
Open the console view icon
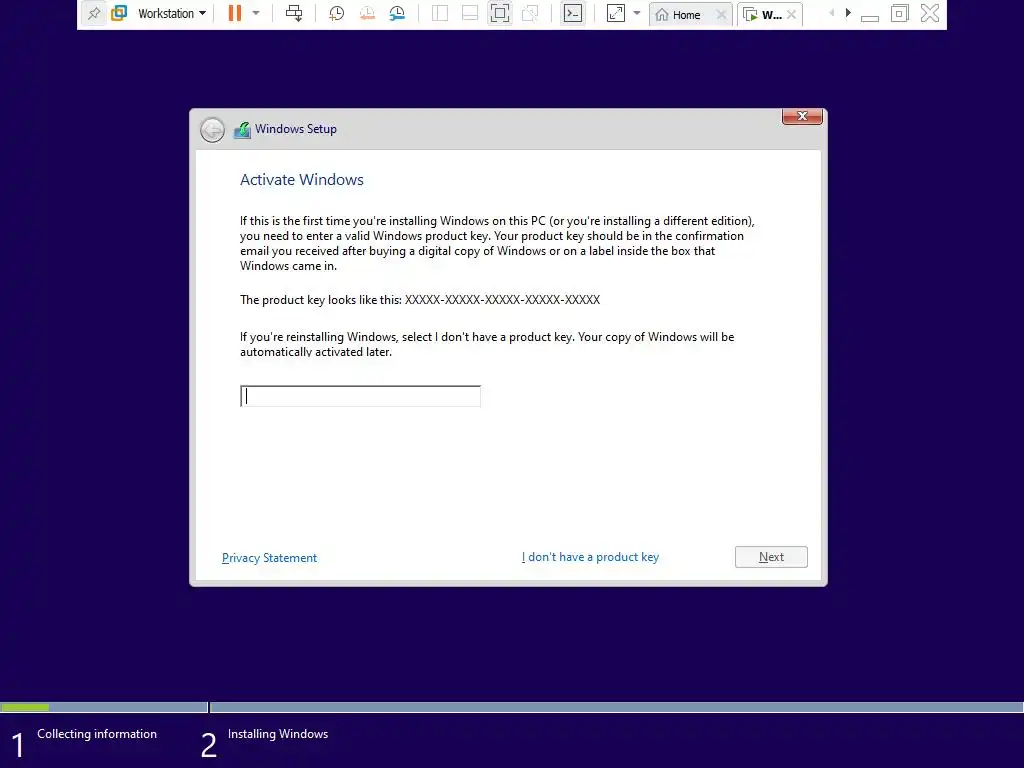(573, 13)
